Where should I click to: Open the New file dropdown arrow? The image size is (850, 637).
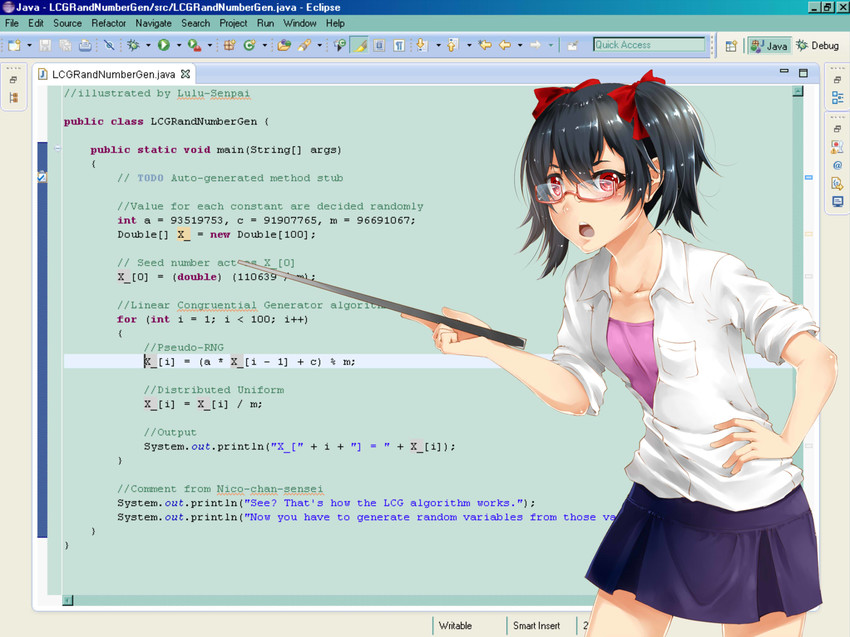coord(29,45)
